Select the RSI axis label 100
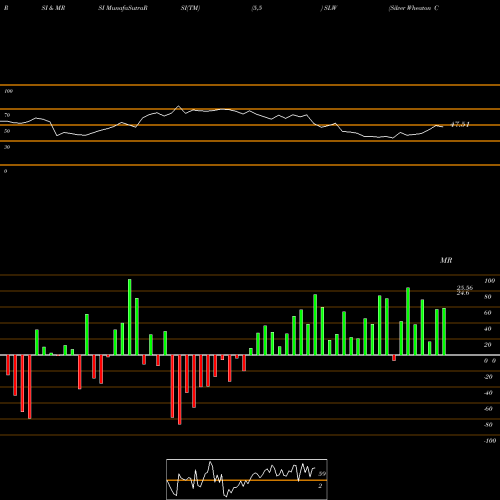 click(9, 91)
